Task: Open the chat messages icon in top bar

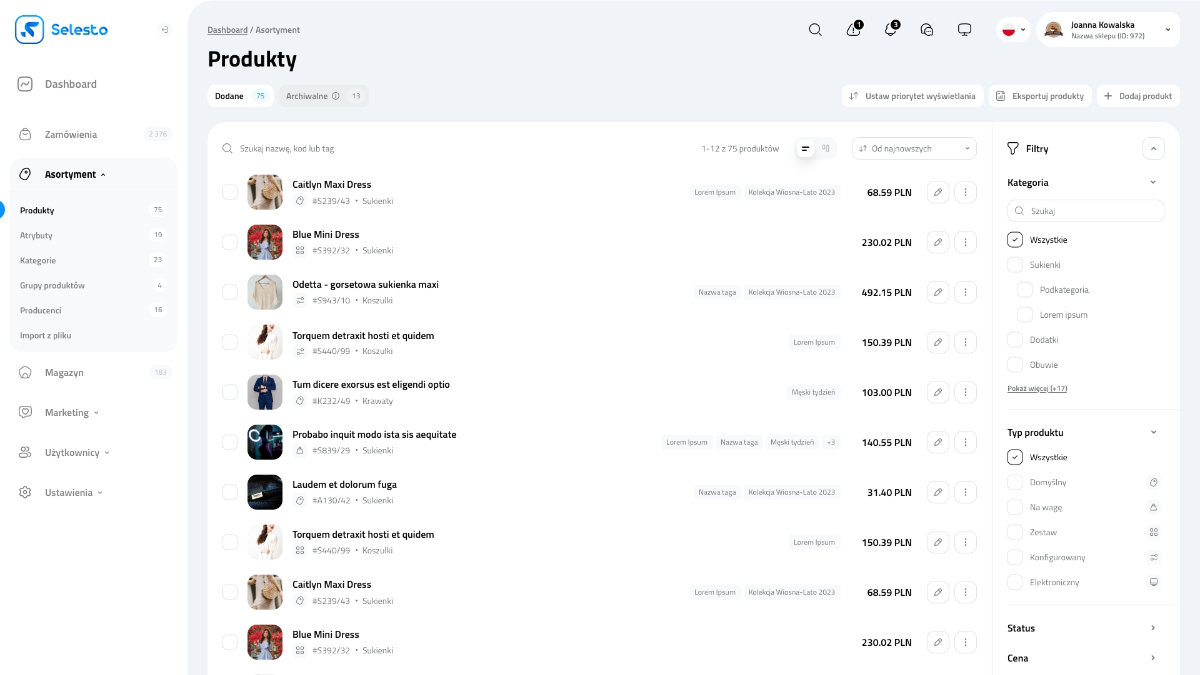Action: (927, 30)
